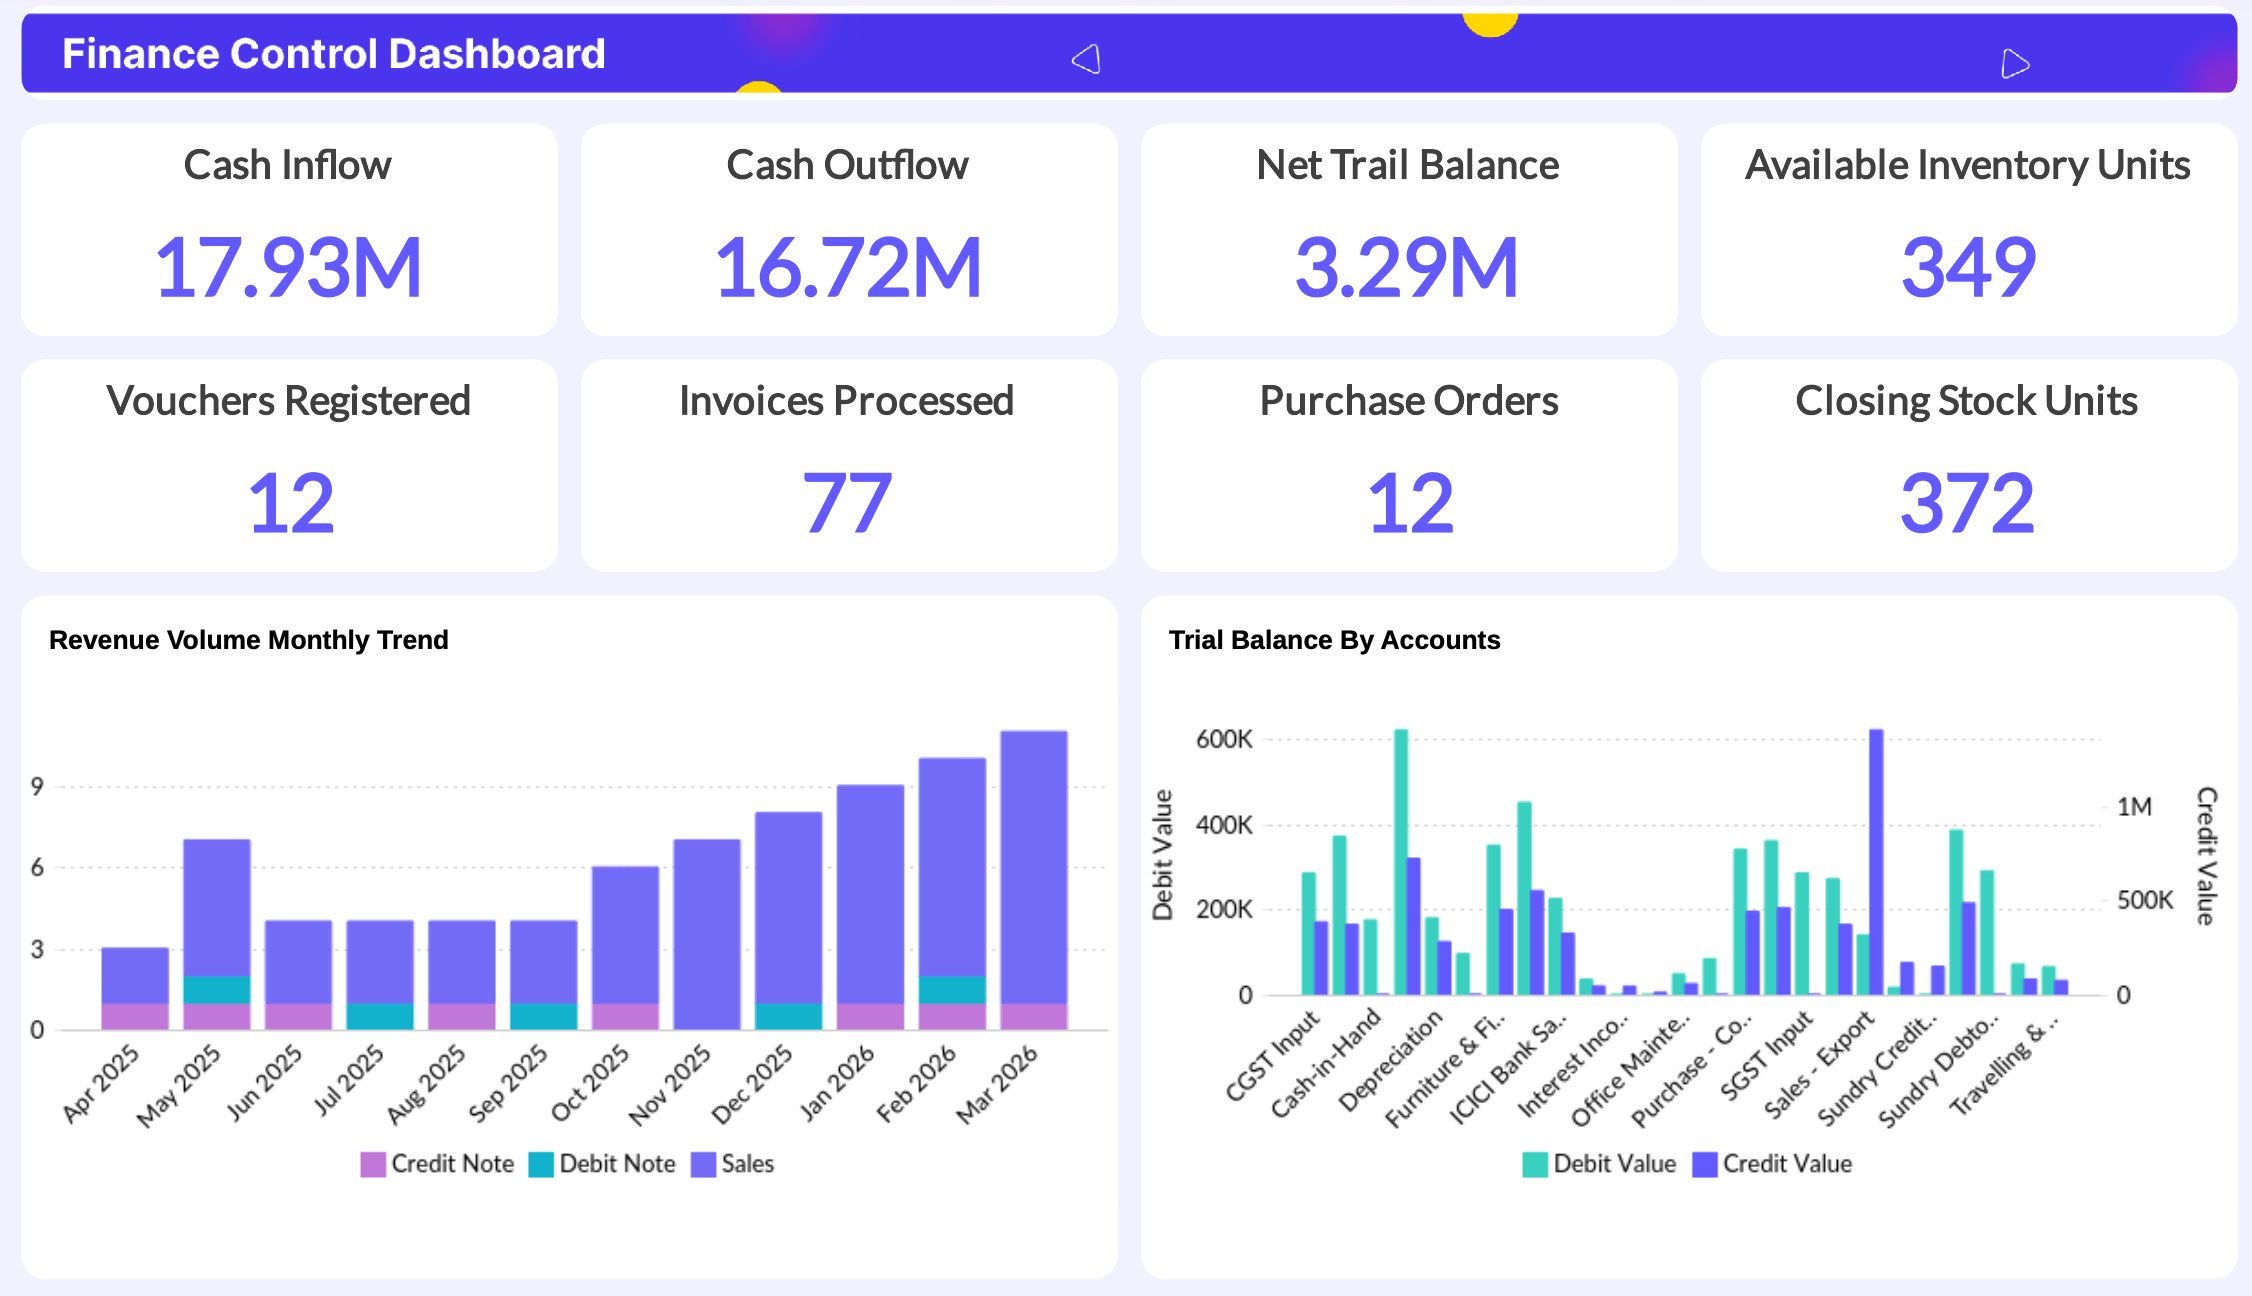2252x1296 pixels.
Task: Open the Closing Stock Units card
Action: click(x=1968, y=466)
